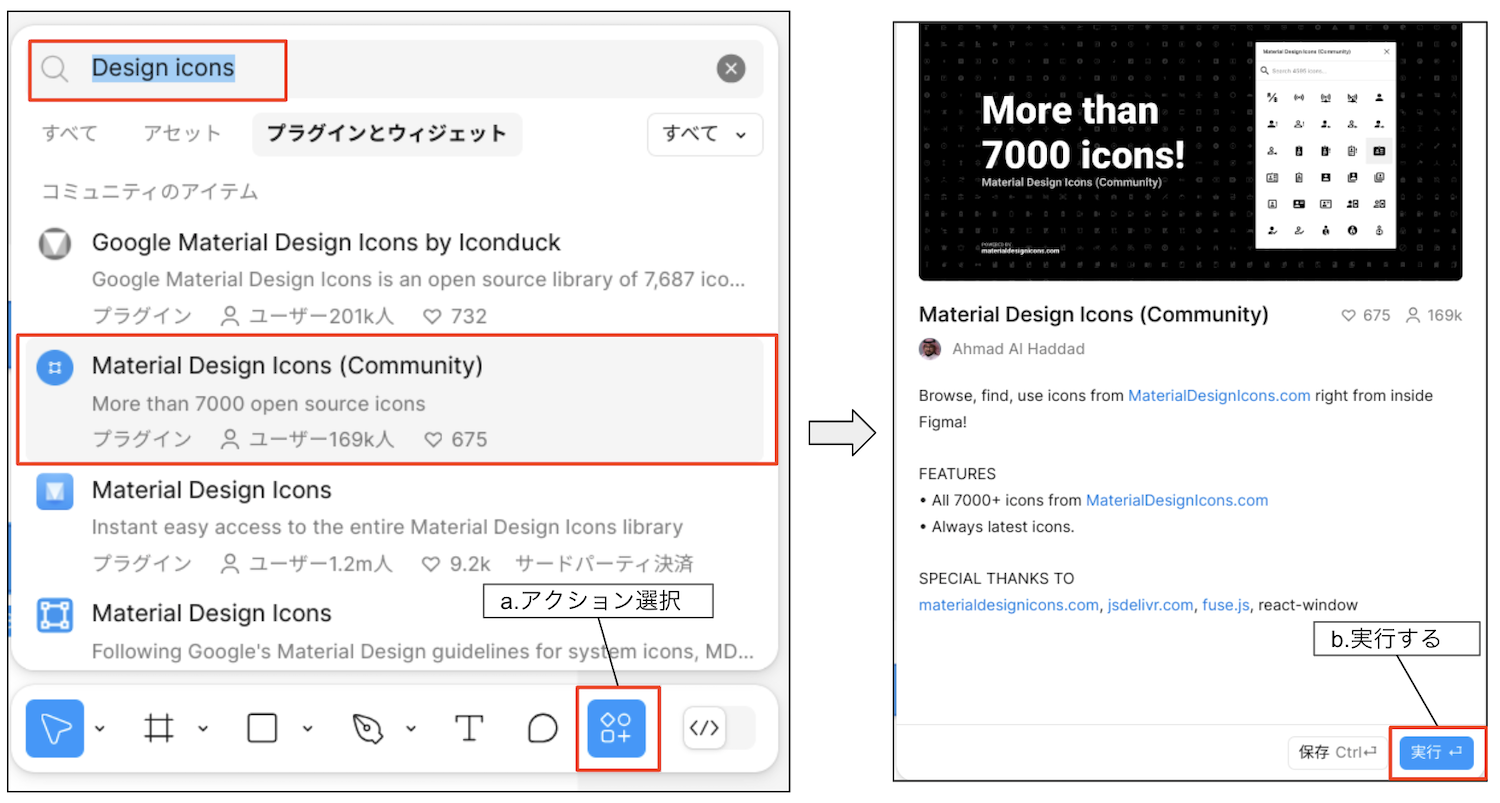Click the search magnifier icon
The width and height of the screenshot is (1500, 803).
click(x=55, y=69)
